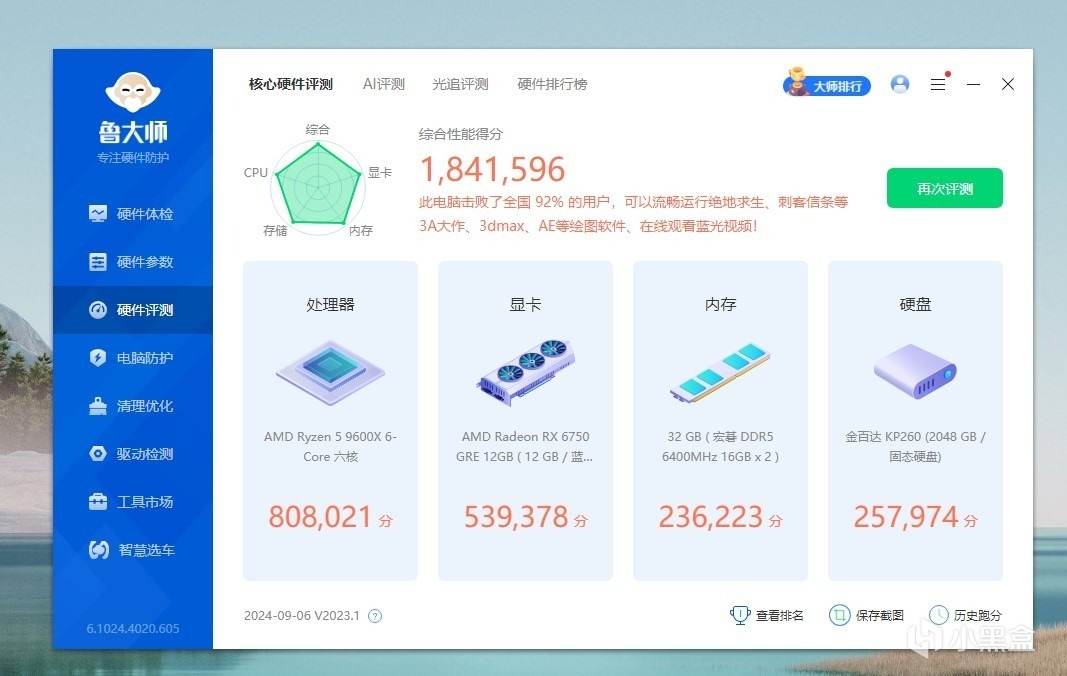This screenshot has width=1067, height=676.
Task: Minimize the 鲁大师 window
Action: [973, 84]
